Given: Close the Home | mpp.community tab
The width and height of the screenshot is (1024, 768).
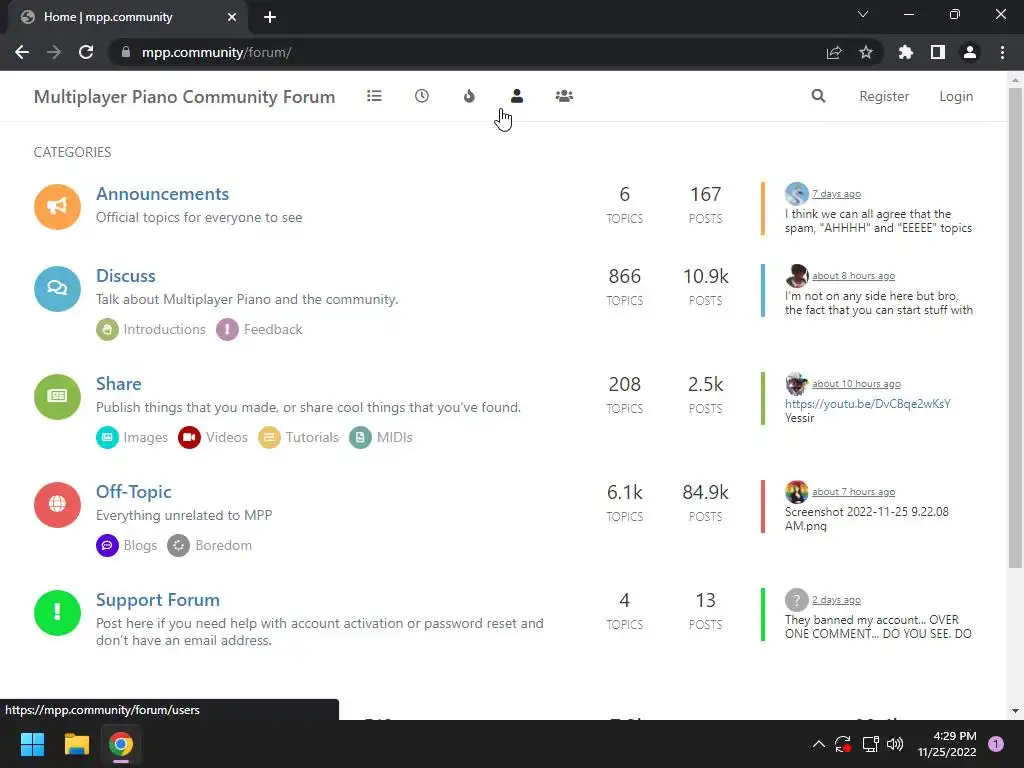Looking at the screenshot, I should tap(232, 17).
